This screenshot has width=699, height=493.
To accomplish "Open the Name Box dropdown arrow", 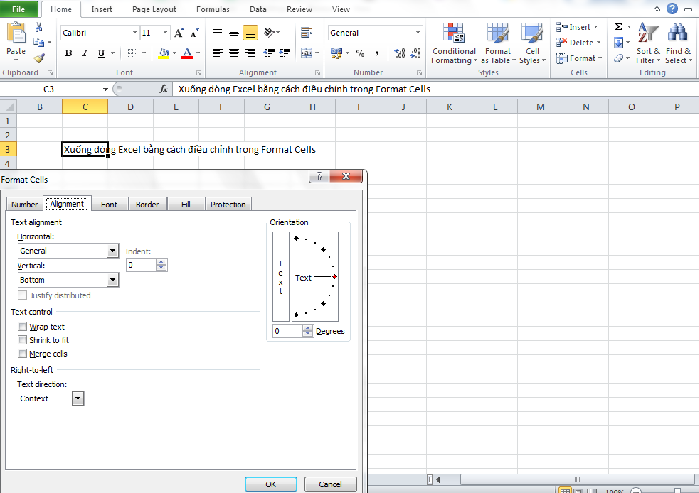I will [105, 89].
